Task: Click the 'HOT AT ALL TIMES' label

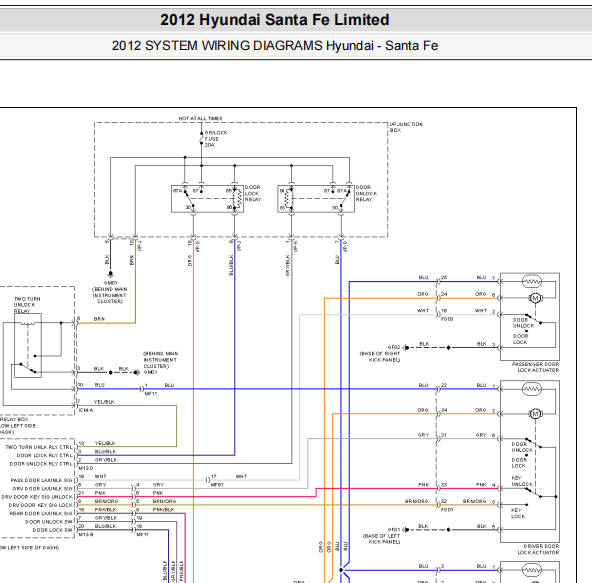Action: [x=200, y=118]
